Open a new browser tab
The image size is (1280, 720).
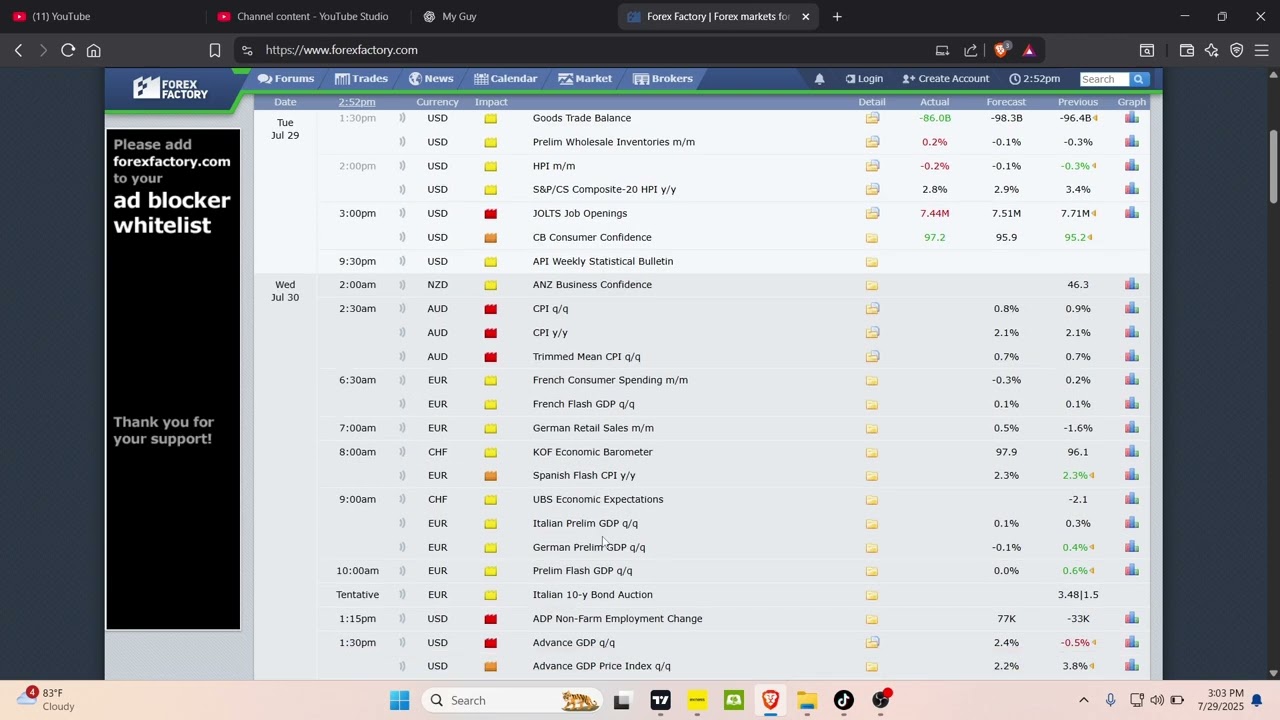[x=837, y=16]
